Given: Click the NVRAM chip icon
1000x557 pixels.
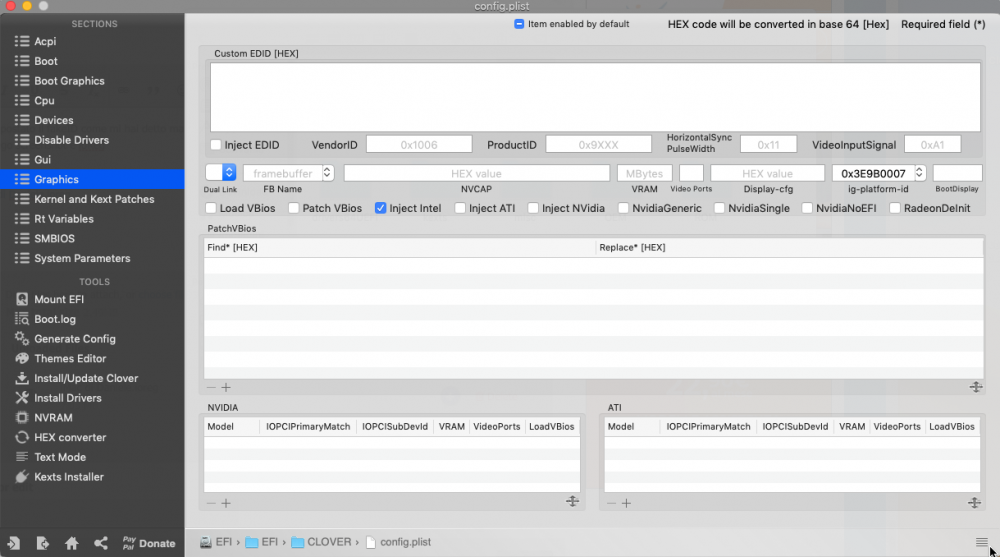Looking at the screenshot, I should (22, 418).
